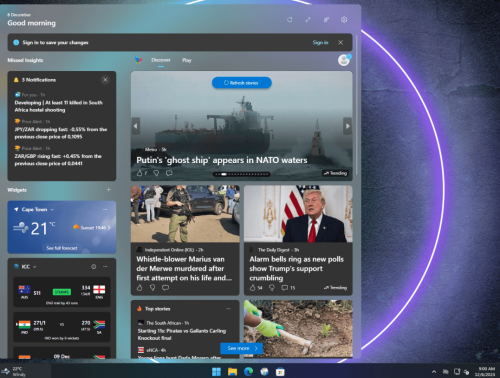
Task: Open the taskbar clock and date
Action: point(485,372)
